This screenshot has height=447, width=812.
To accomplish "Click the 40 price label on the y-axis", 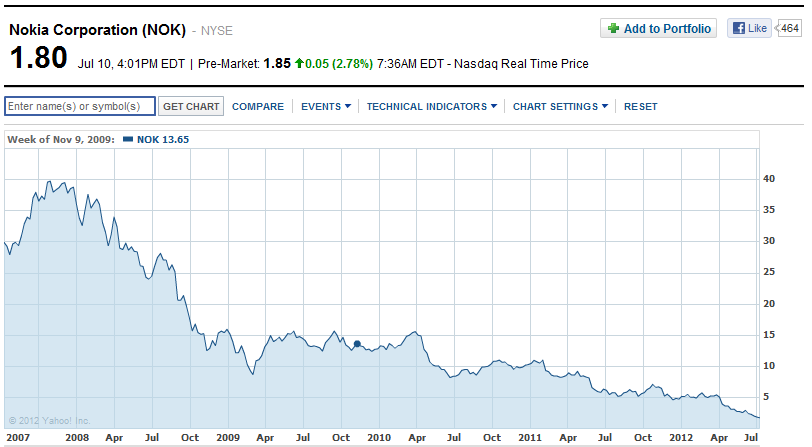I will coord(769,179).
